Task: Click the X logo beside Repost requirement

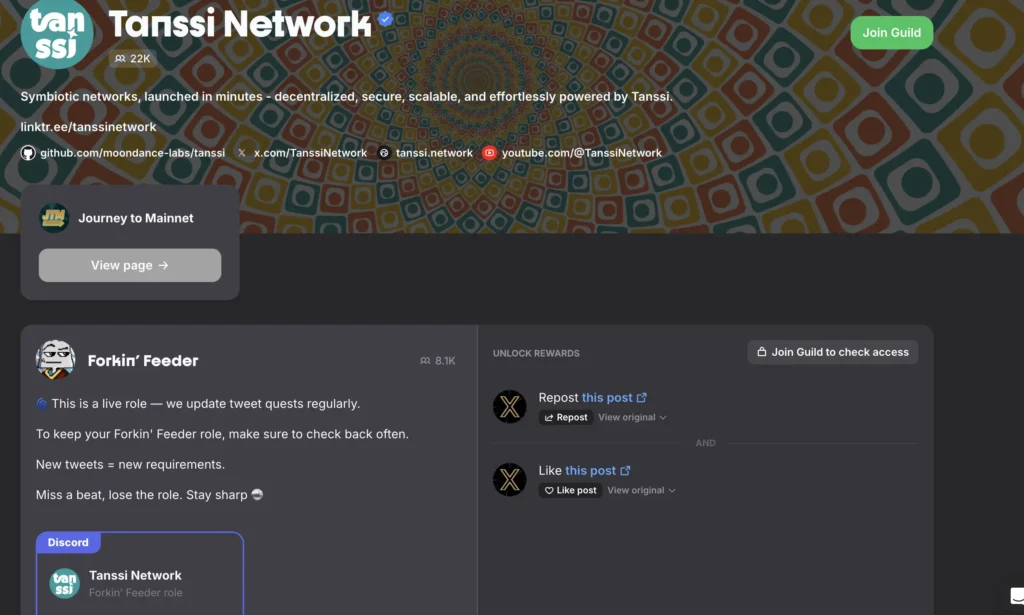Action: pyautogui.click(x=509, y=407)
